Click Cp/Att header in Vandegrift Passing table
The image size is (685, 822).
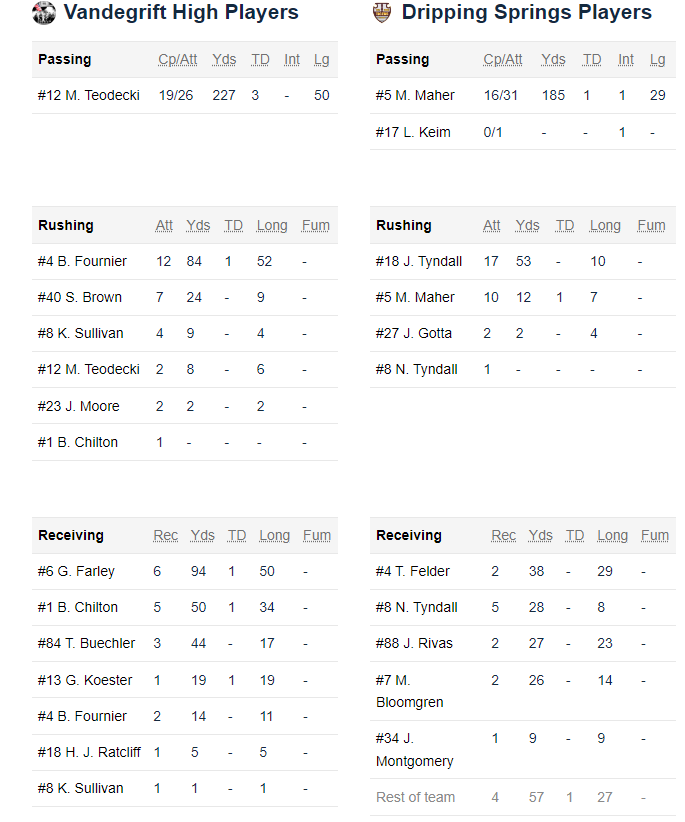178,60
